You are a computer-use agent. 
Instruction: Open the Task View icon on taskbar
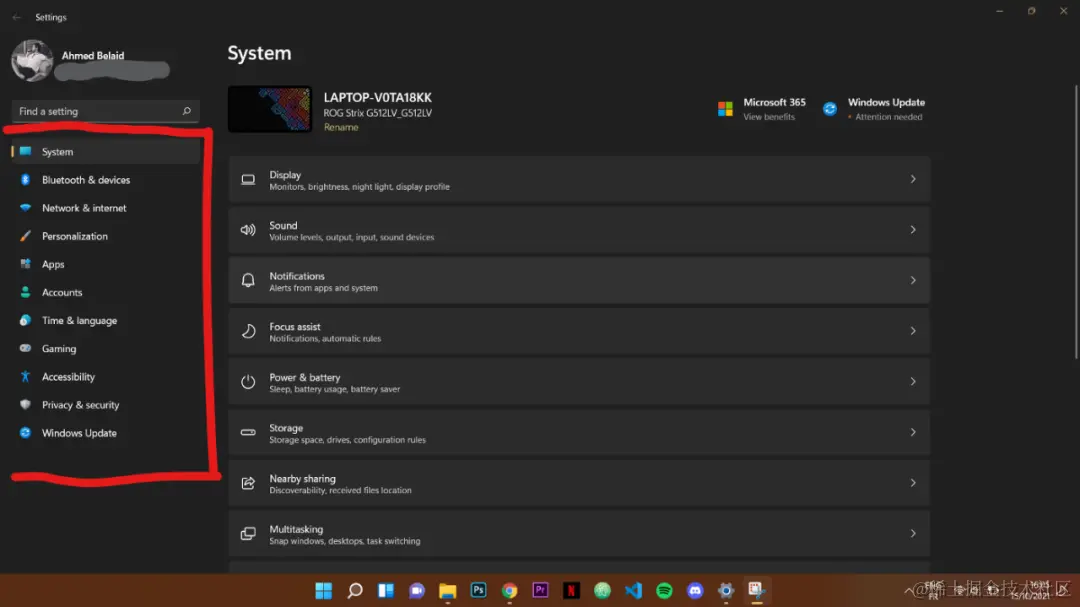[386, 590]
